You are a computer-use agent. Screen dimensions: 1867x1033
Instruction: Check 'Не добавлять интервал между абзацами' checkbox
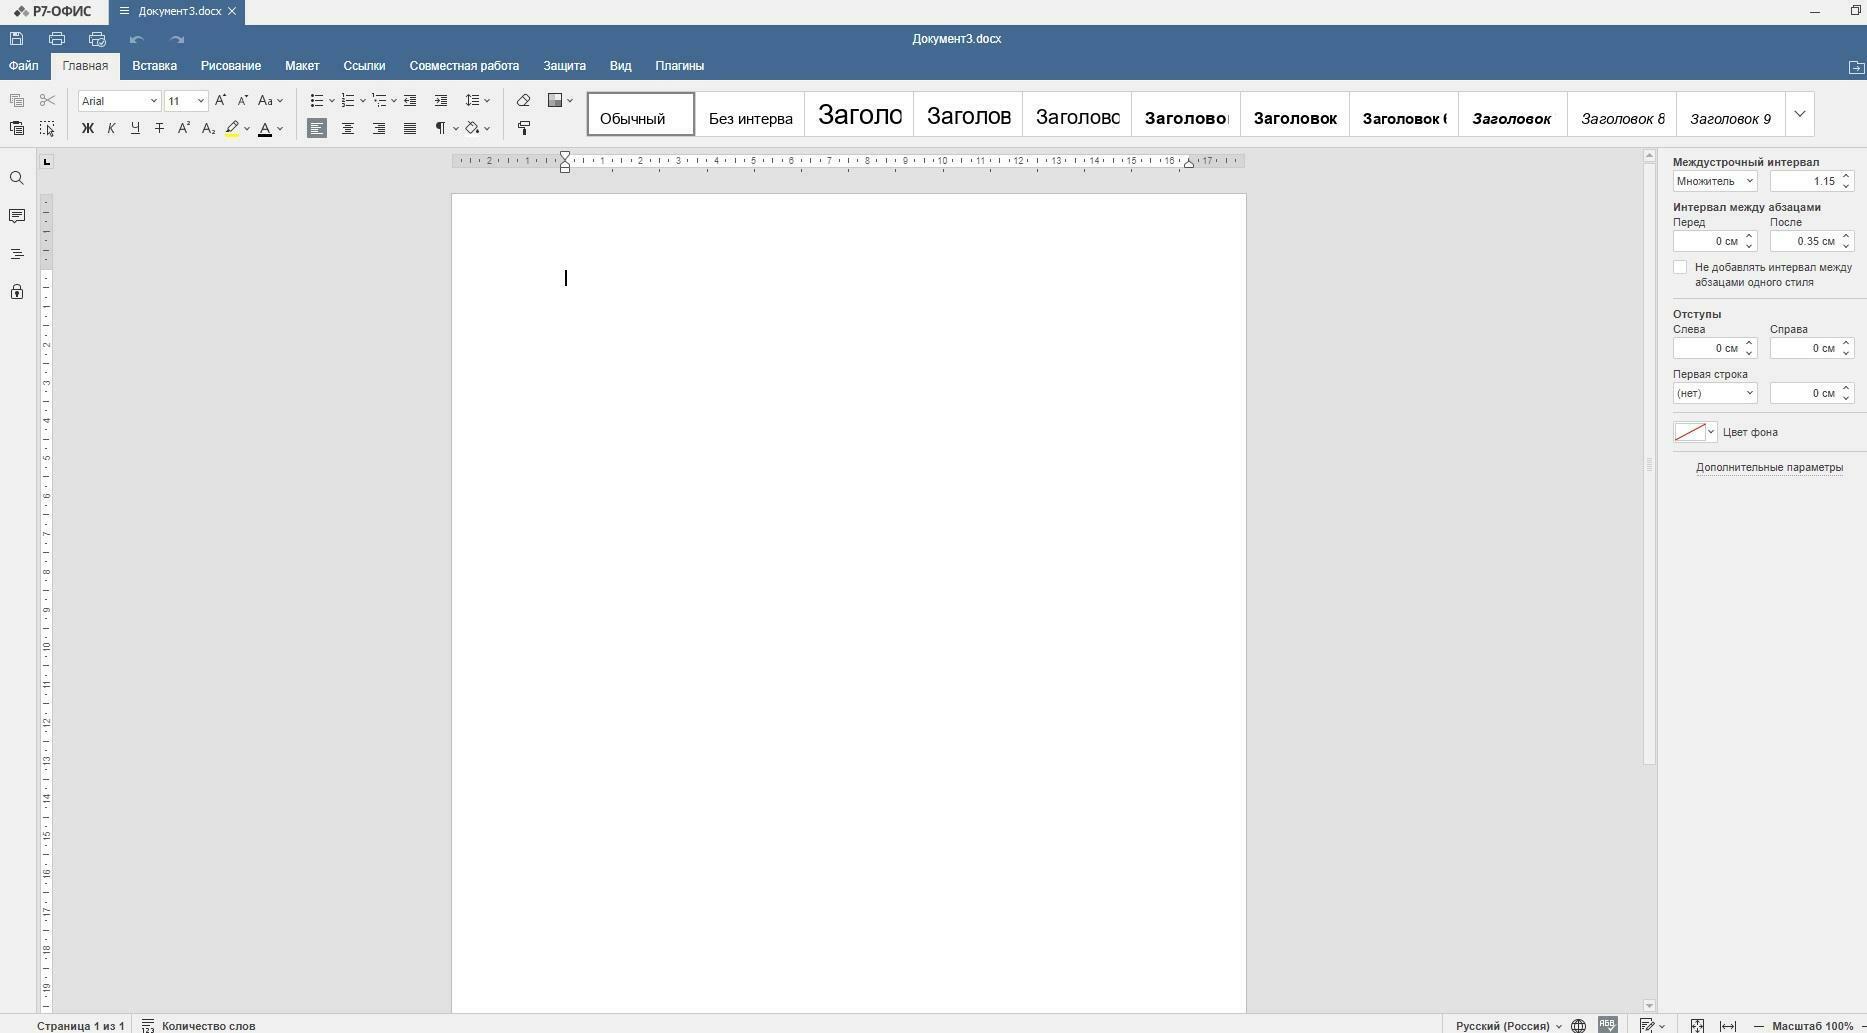pos(1680,267)
